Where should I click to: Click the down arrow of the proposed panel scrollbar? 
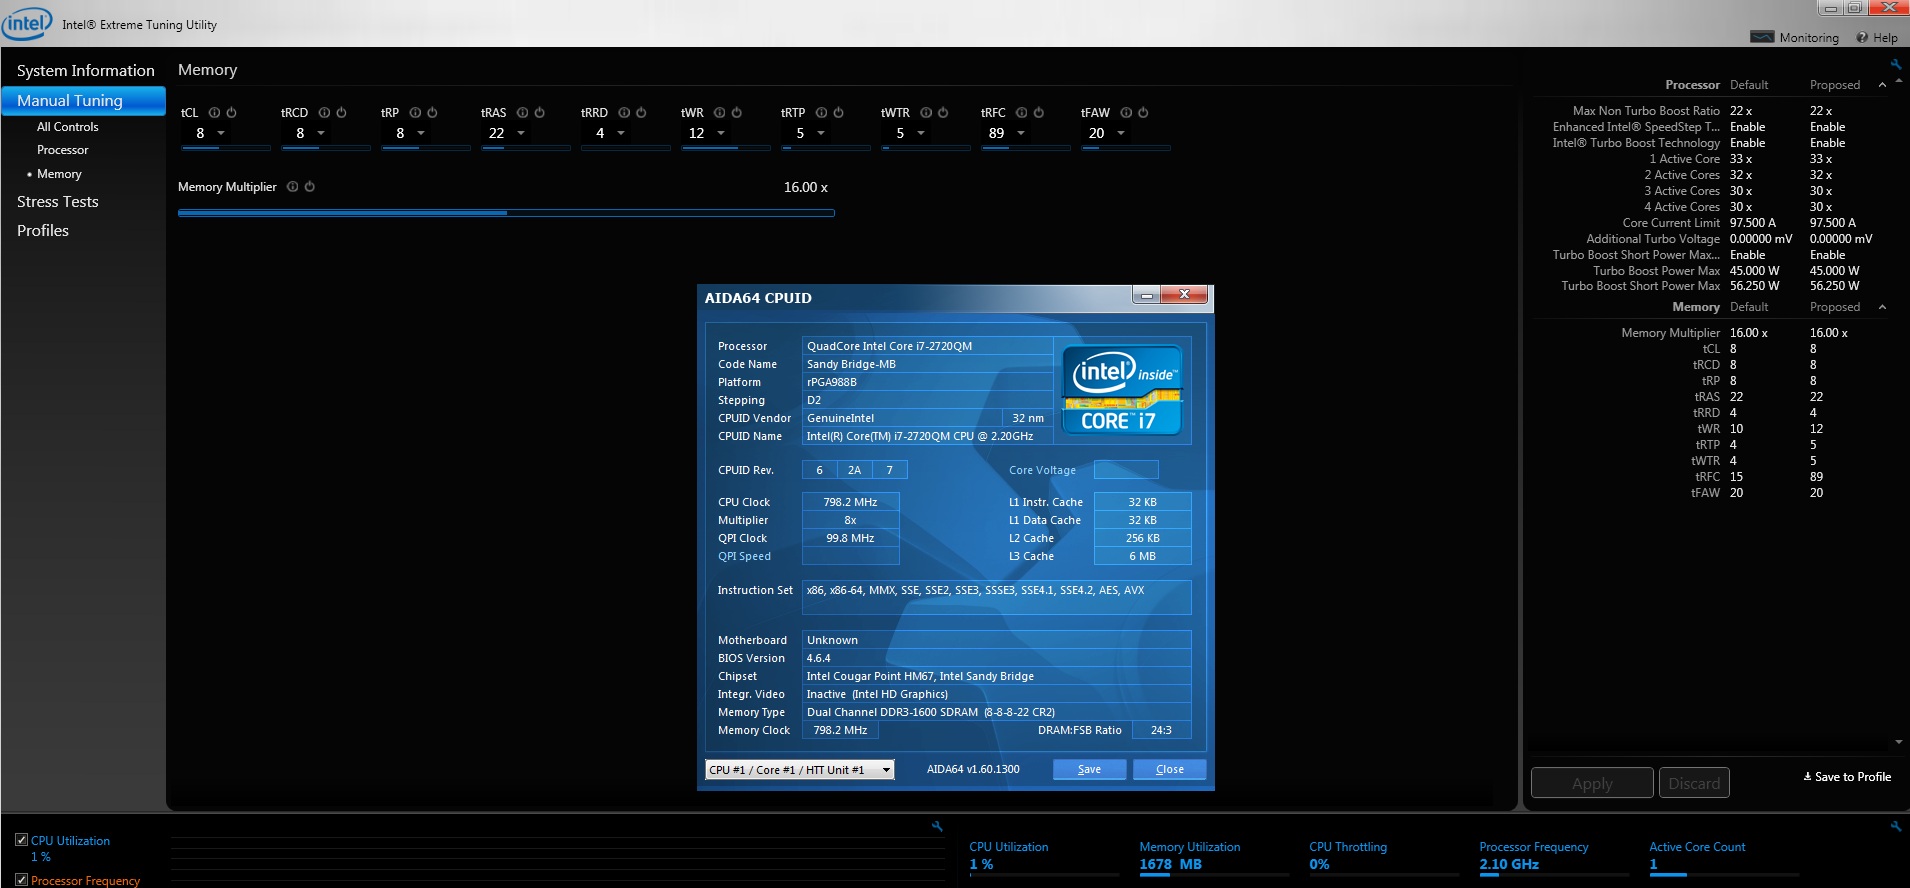click(x=1898, y=742)
